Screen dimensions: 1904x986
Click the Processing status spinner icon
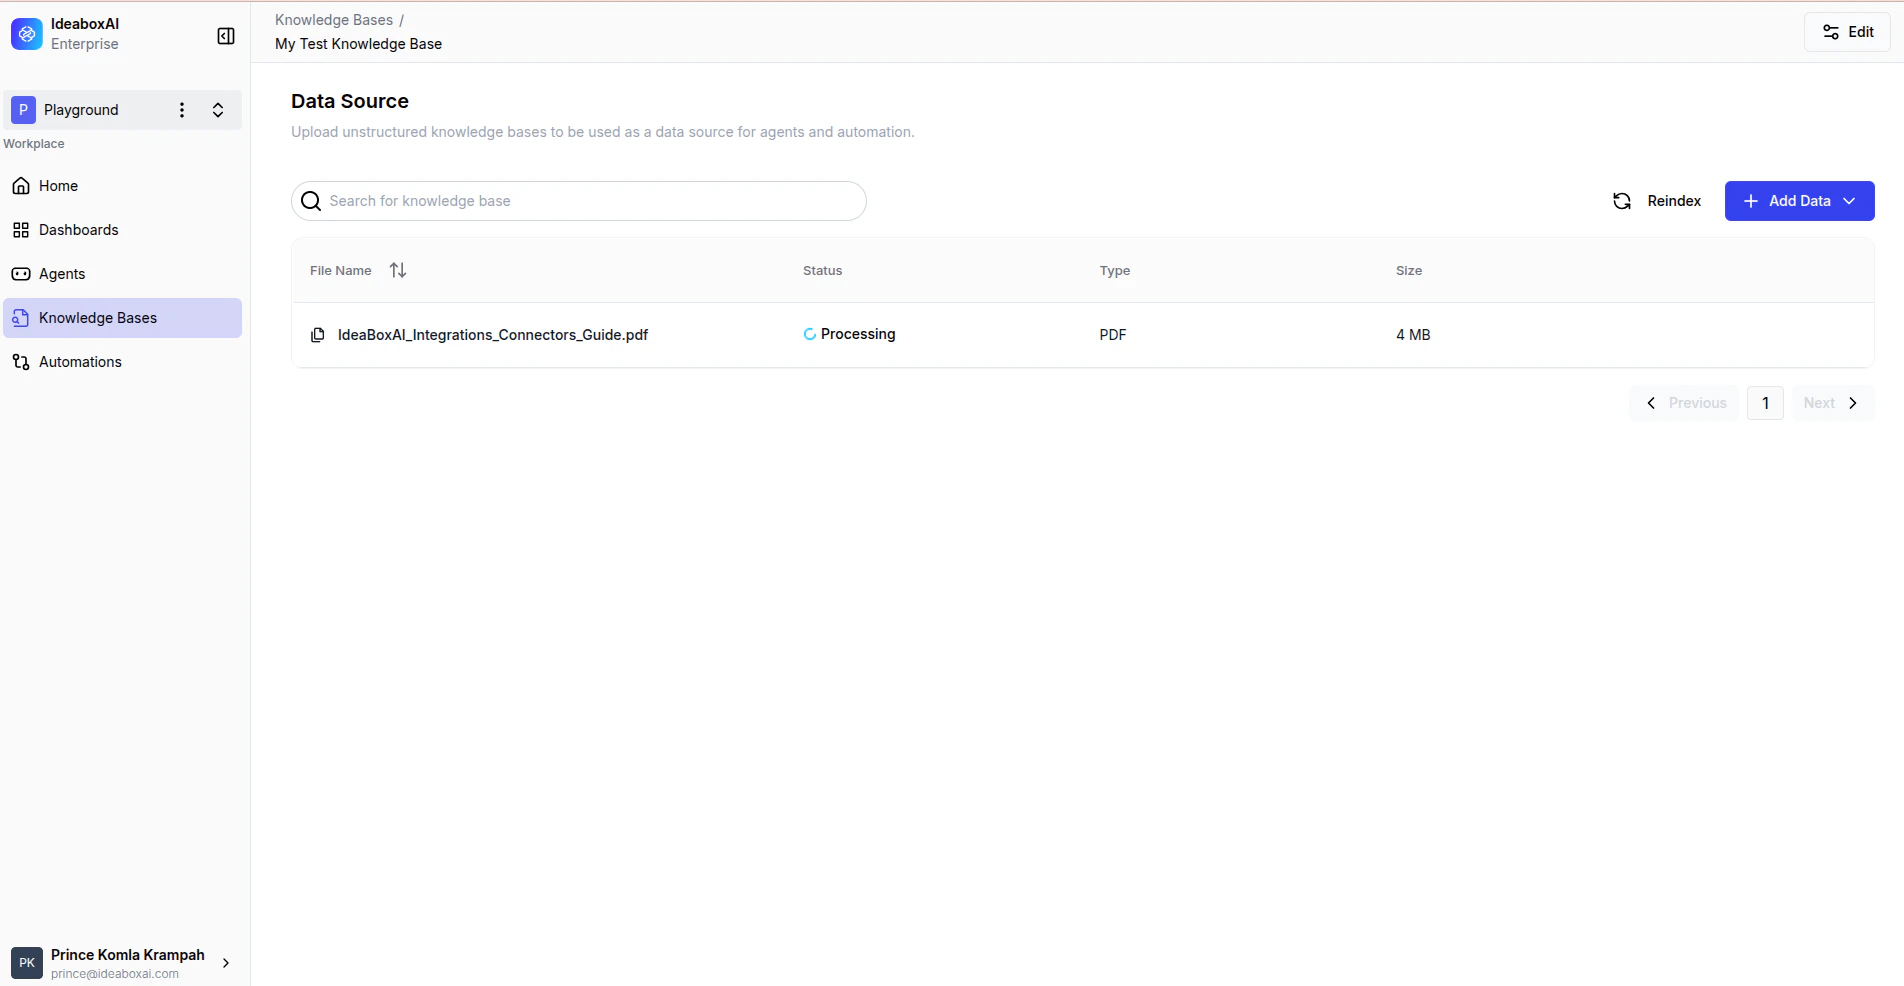810,334
